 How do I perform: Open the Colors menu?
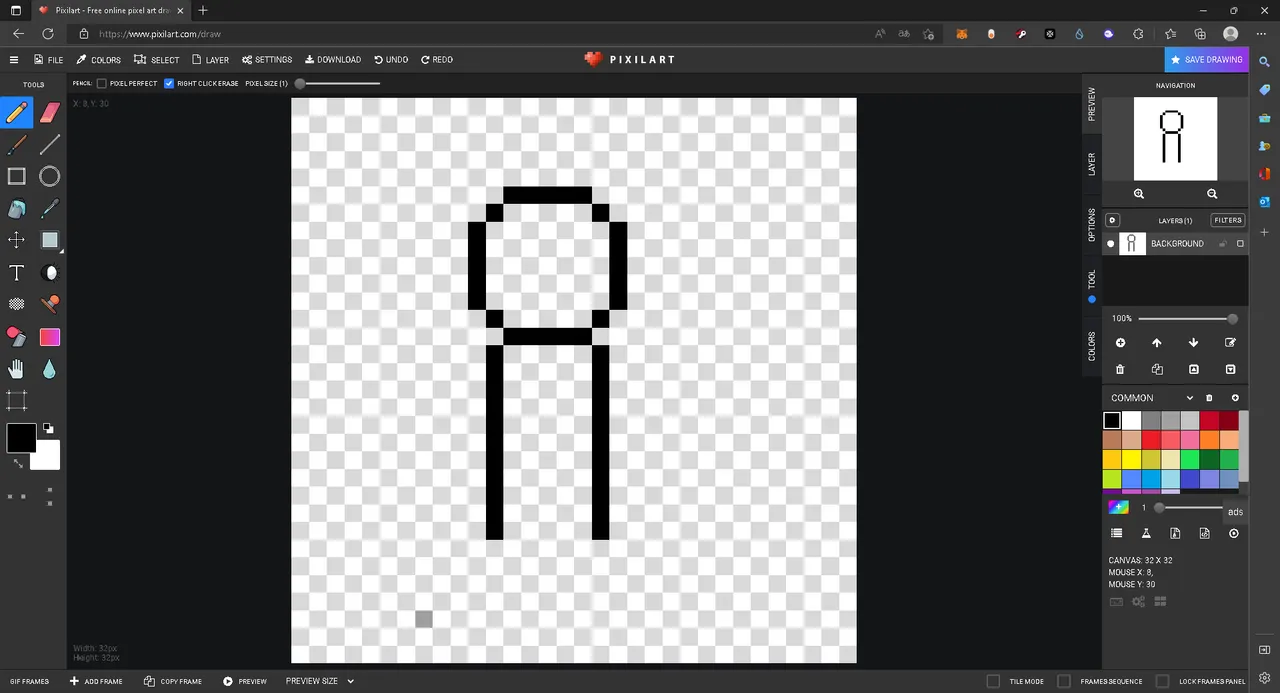98,60
